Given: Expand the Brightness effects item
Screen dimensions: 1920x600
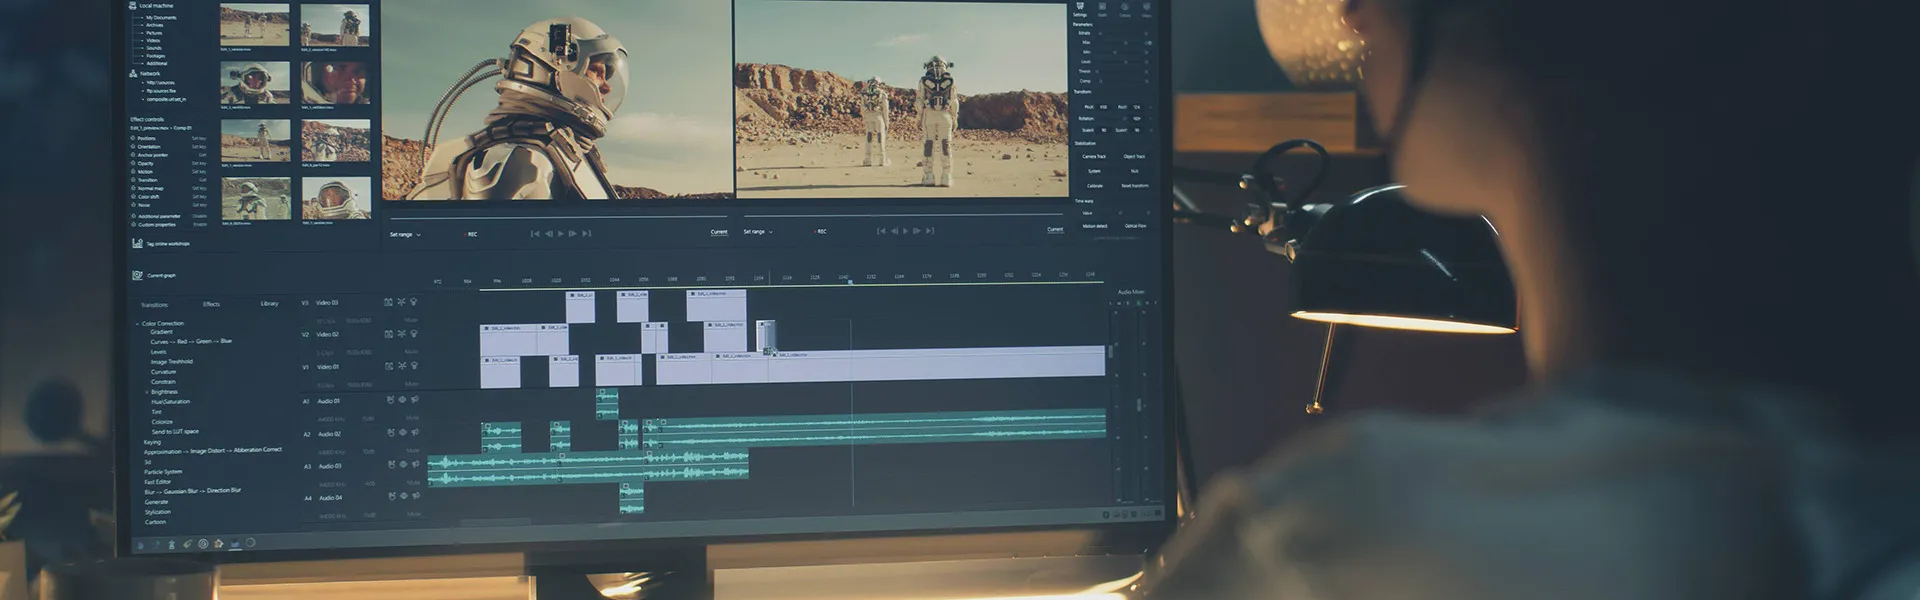Looking at the screenshot, I should (147, 392).
